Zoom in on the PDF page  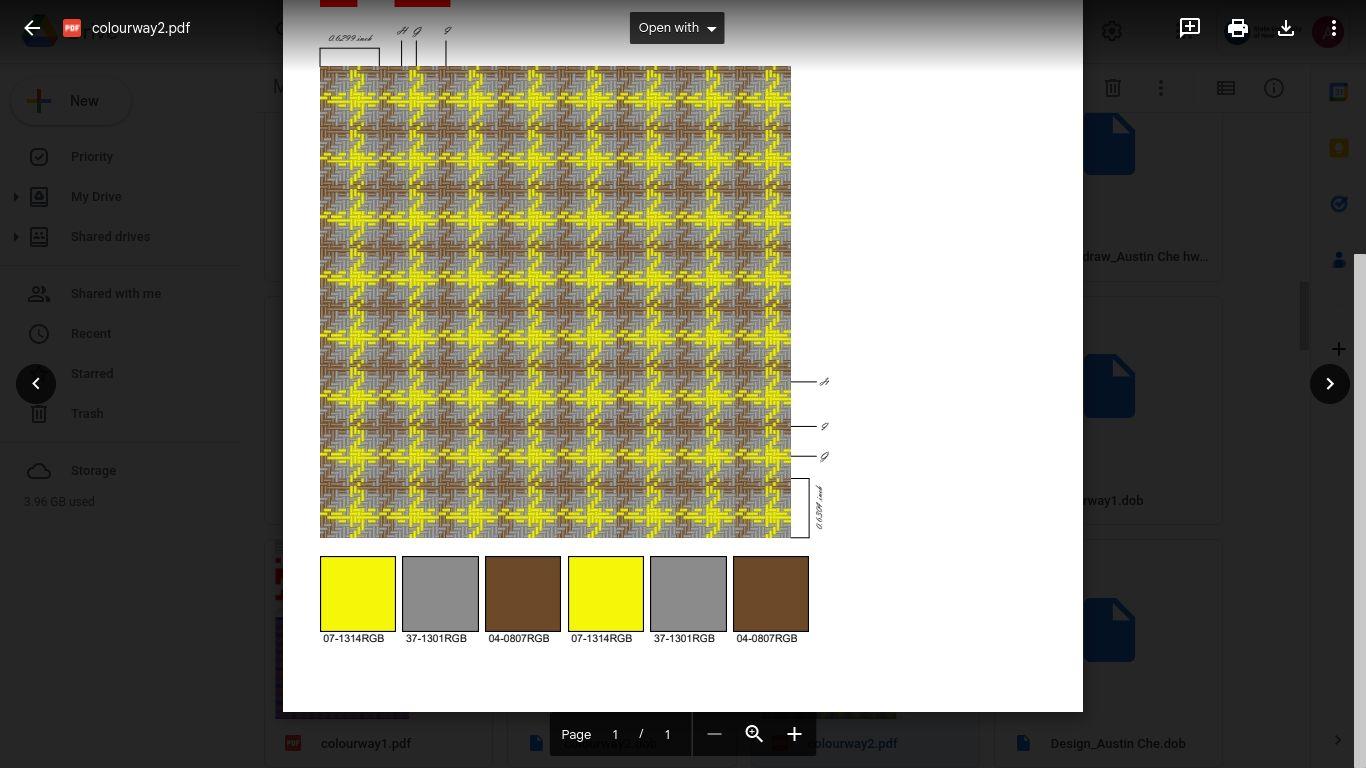pos(794,734)
